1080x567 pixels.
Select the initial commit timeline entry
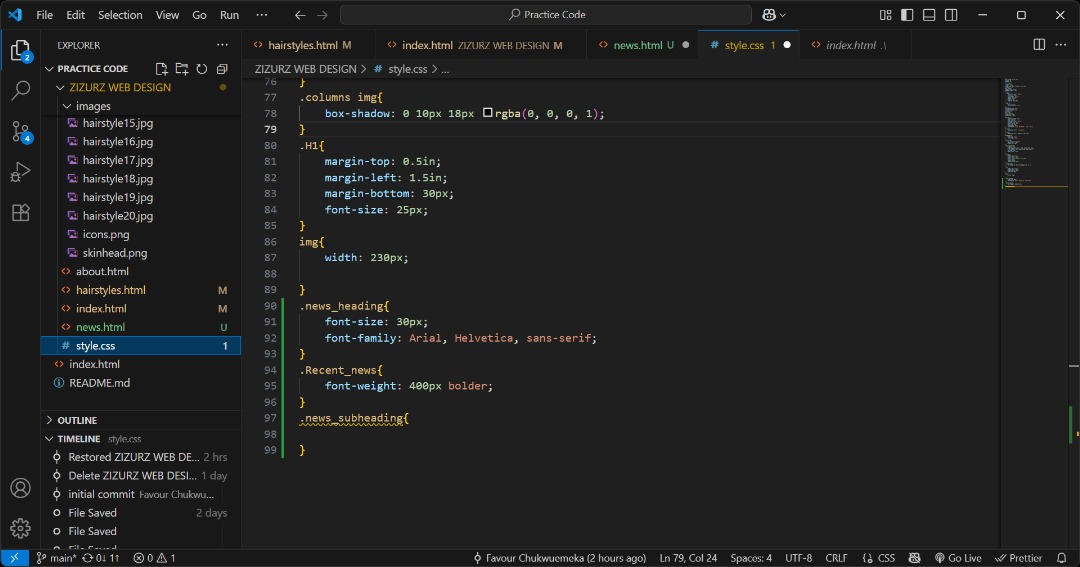141,495
